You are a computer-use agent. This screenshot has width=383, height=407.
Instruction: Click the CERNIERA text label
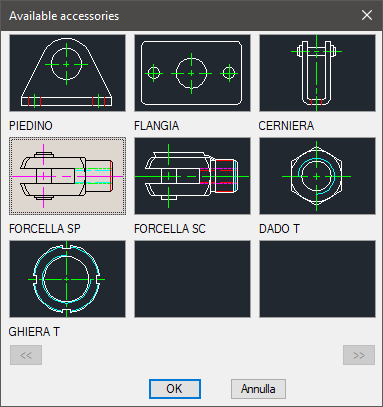click(286, 126)
